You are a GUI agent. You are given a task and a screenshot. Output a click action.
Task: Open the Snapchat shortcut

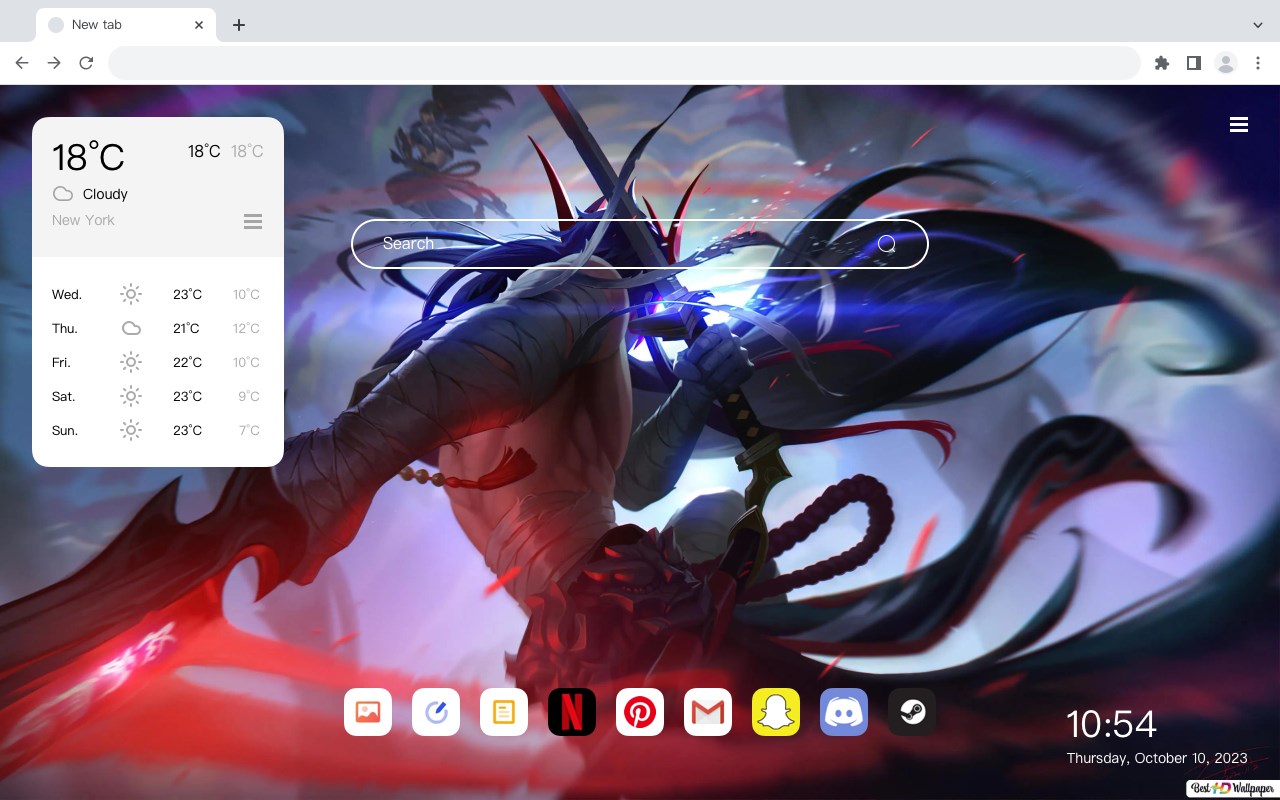pos(776,712)
